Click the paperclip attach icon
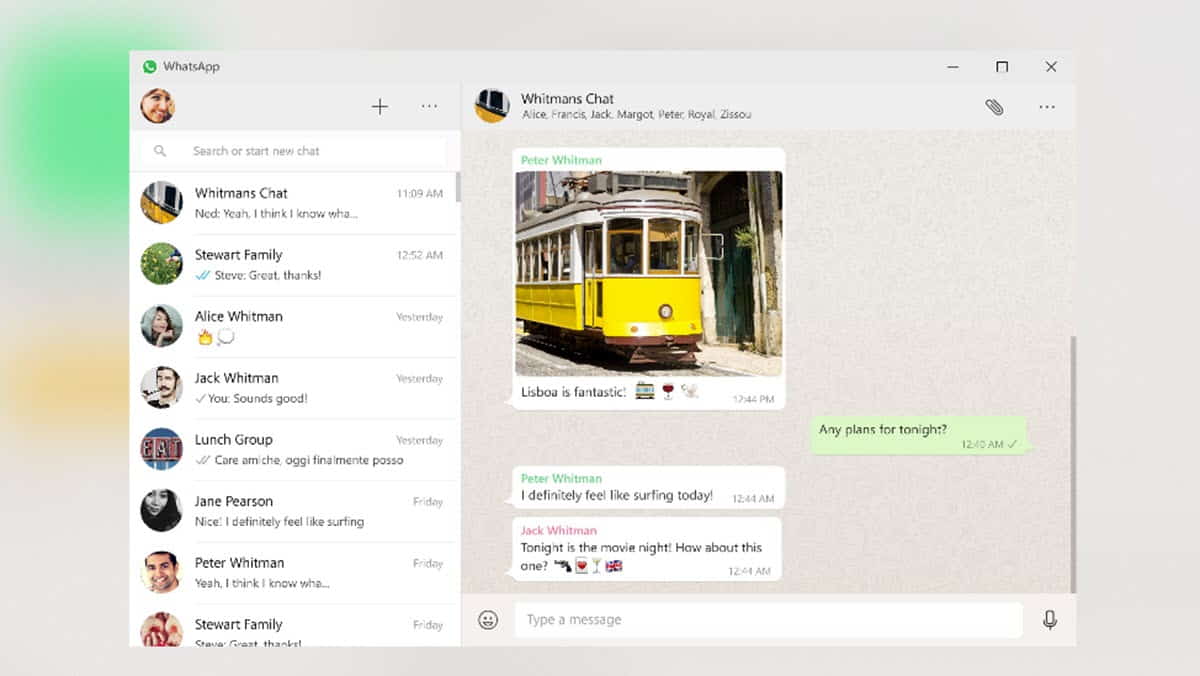The height and width of the screenshot is (676, 1200). click(993, 107)
